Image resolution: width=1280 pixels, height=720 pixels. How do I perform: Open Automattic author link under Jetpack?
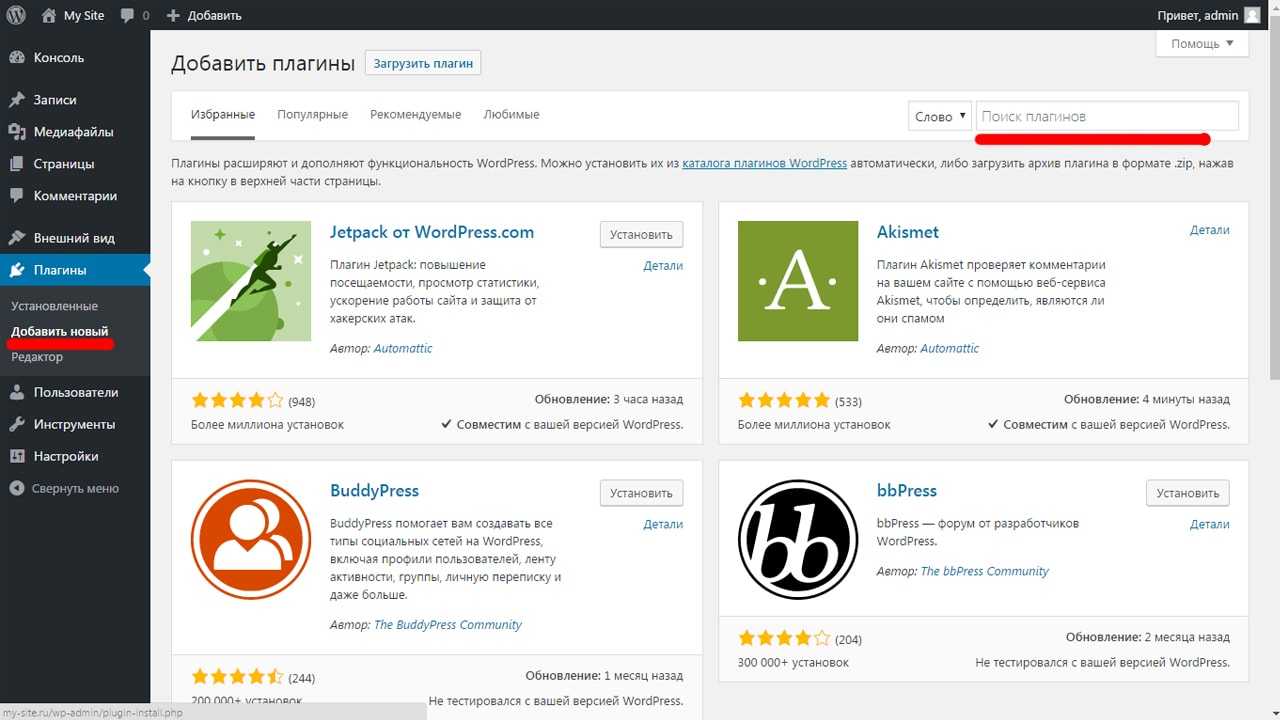403,349
